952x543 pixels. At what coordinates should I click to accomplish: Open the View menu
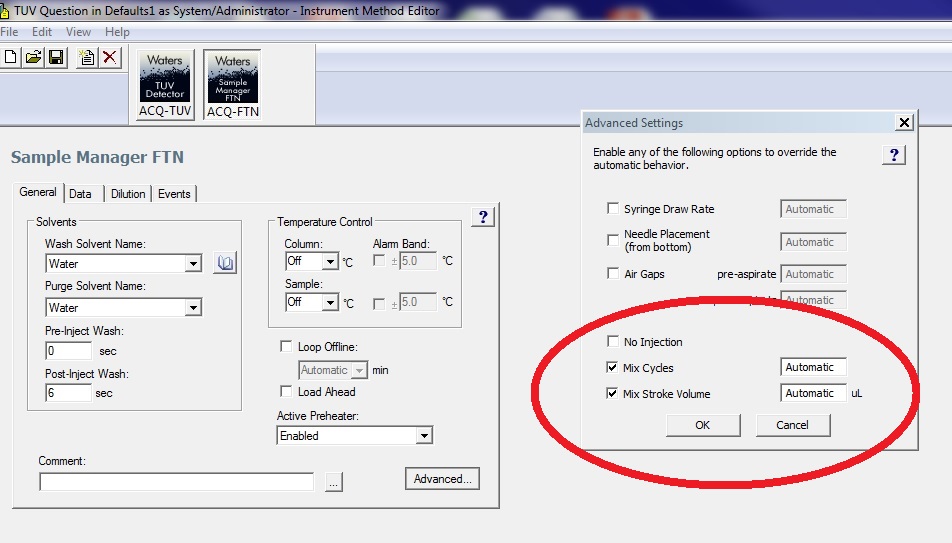tap(78, 32)
